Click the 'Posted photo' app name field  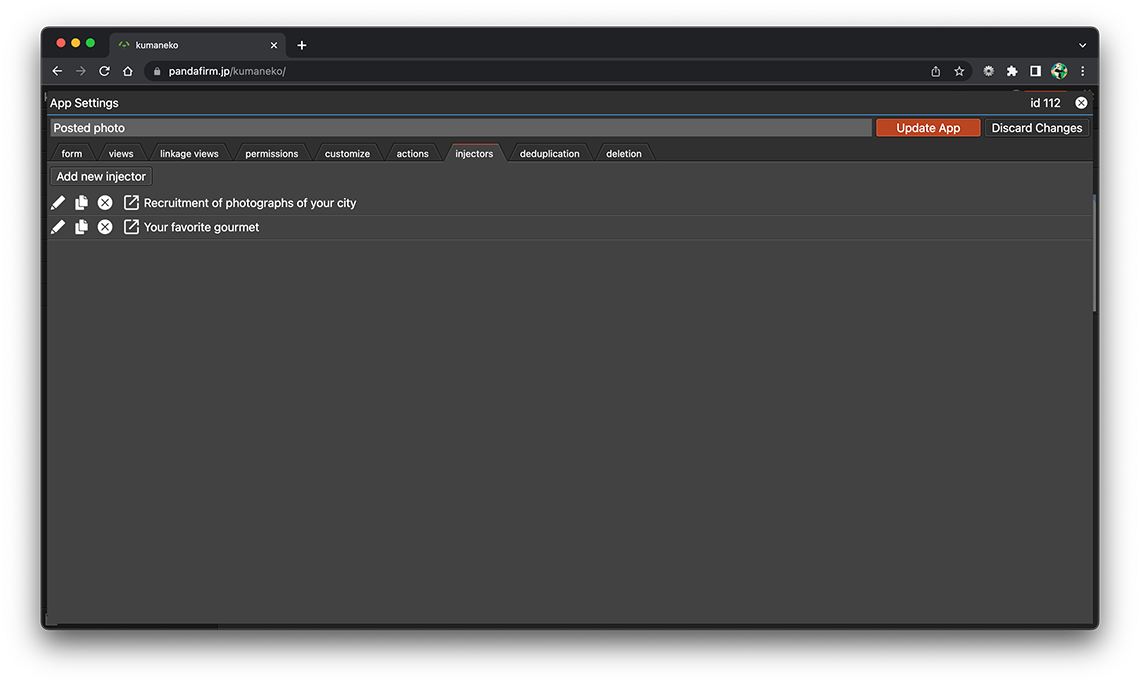pyautogui.click(x=460, y=128)
